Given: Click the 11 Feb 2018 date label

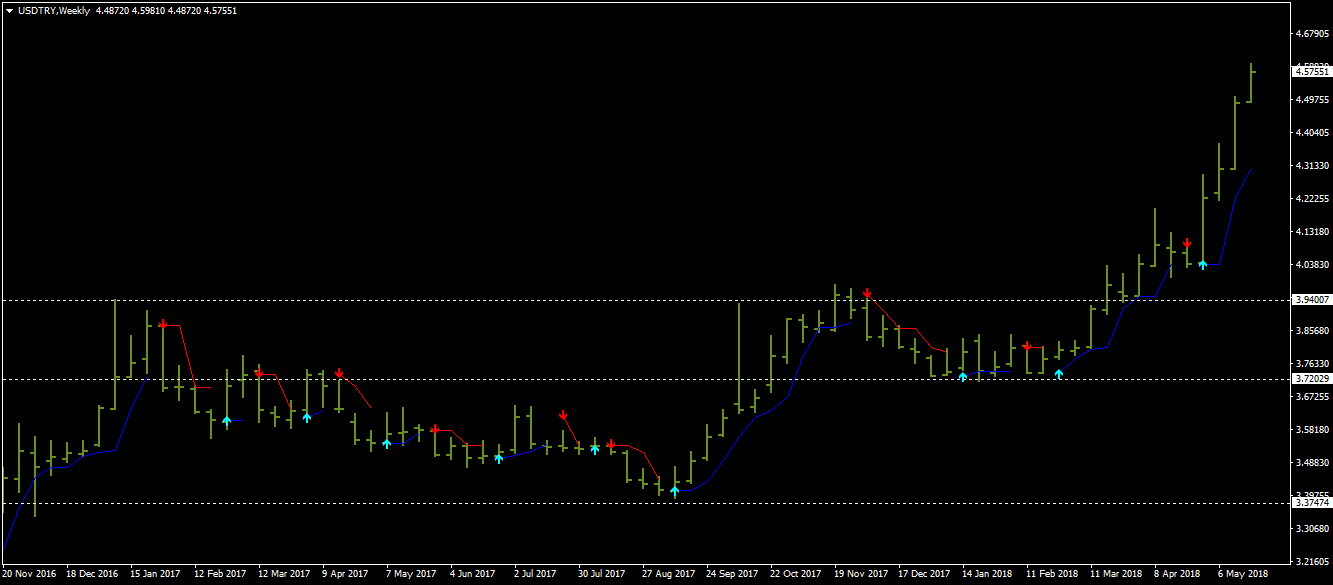Looking at the screenshot, I should click(x=1054, y=575).
